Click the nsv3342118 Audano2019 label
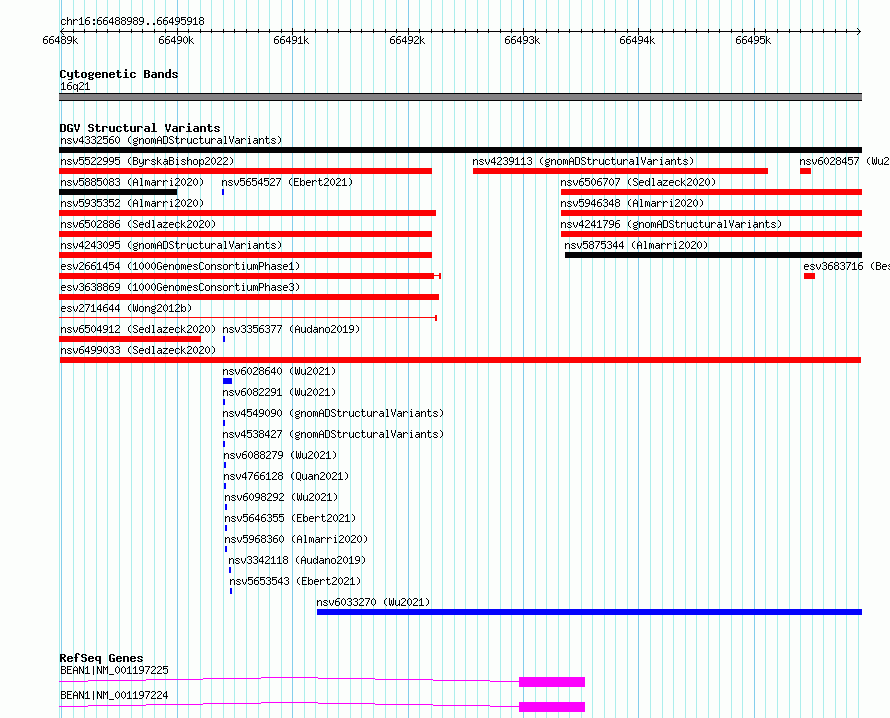The height and width of the screenshot is (718, 890). (x=297, y=560)
